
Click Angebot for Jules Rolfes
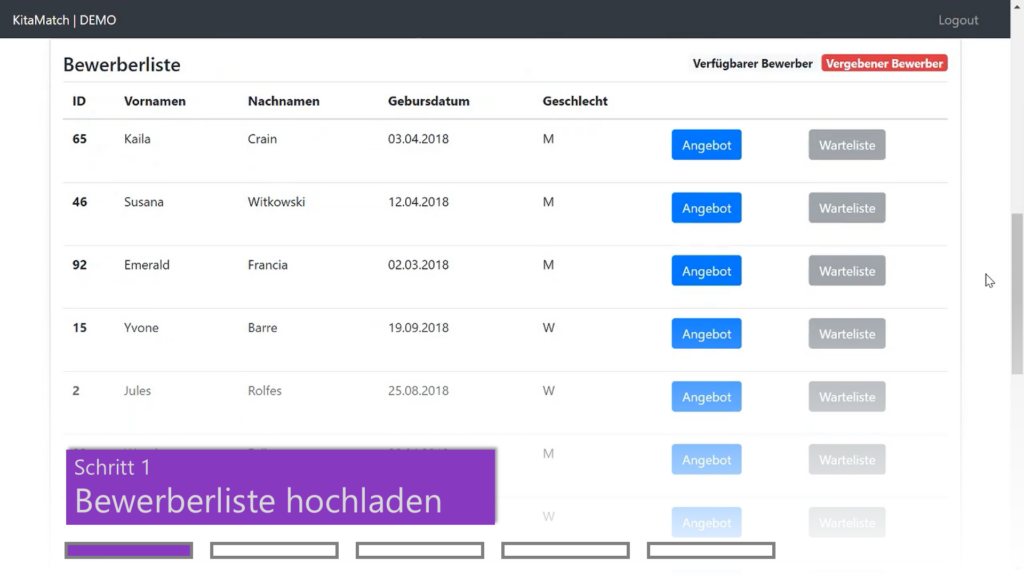(706, 397)
